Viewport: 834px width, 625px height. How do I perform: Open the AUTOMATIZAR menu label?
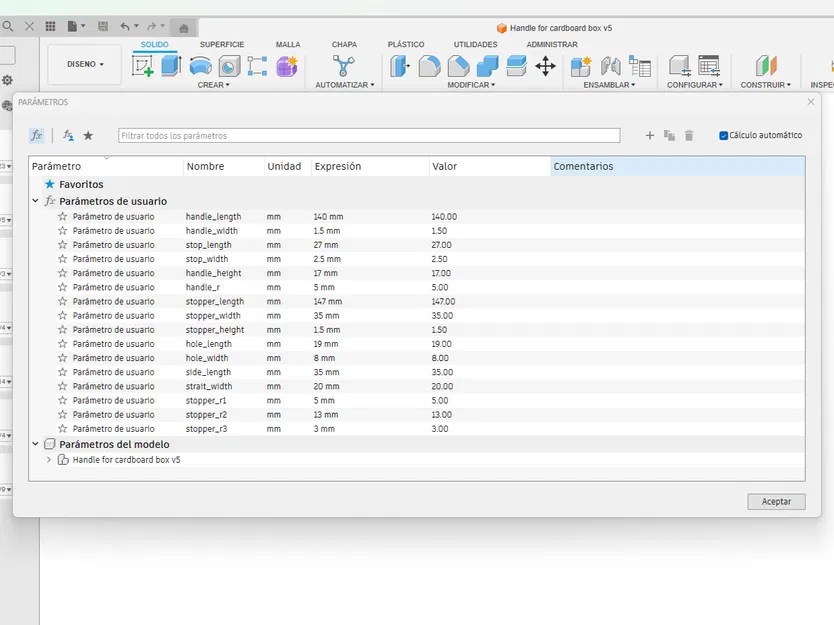tap(345, 85)
